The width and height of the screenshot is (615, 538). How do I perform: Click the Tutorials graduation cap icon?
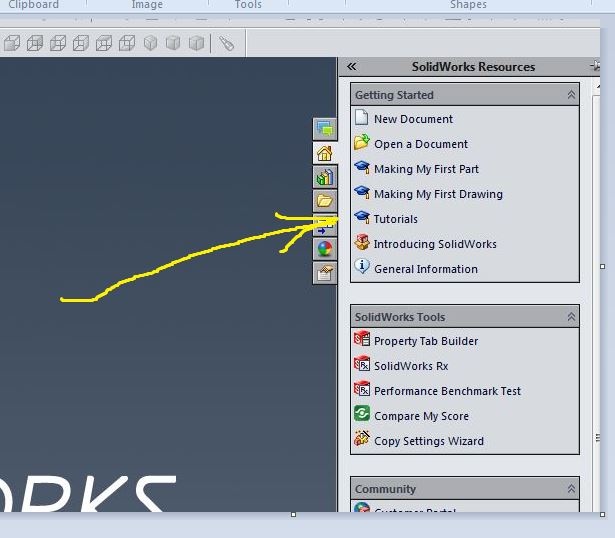click(x=362, y=217)
